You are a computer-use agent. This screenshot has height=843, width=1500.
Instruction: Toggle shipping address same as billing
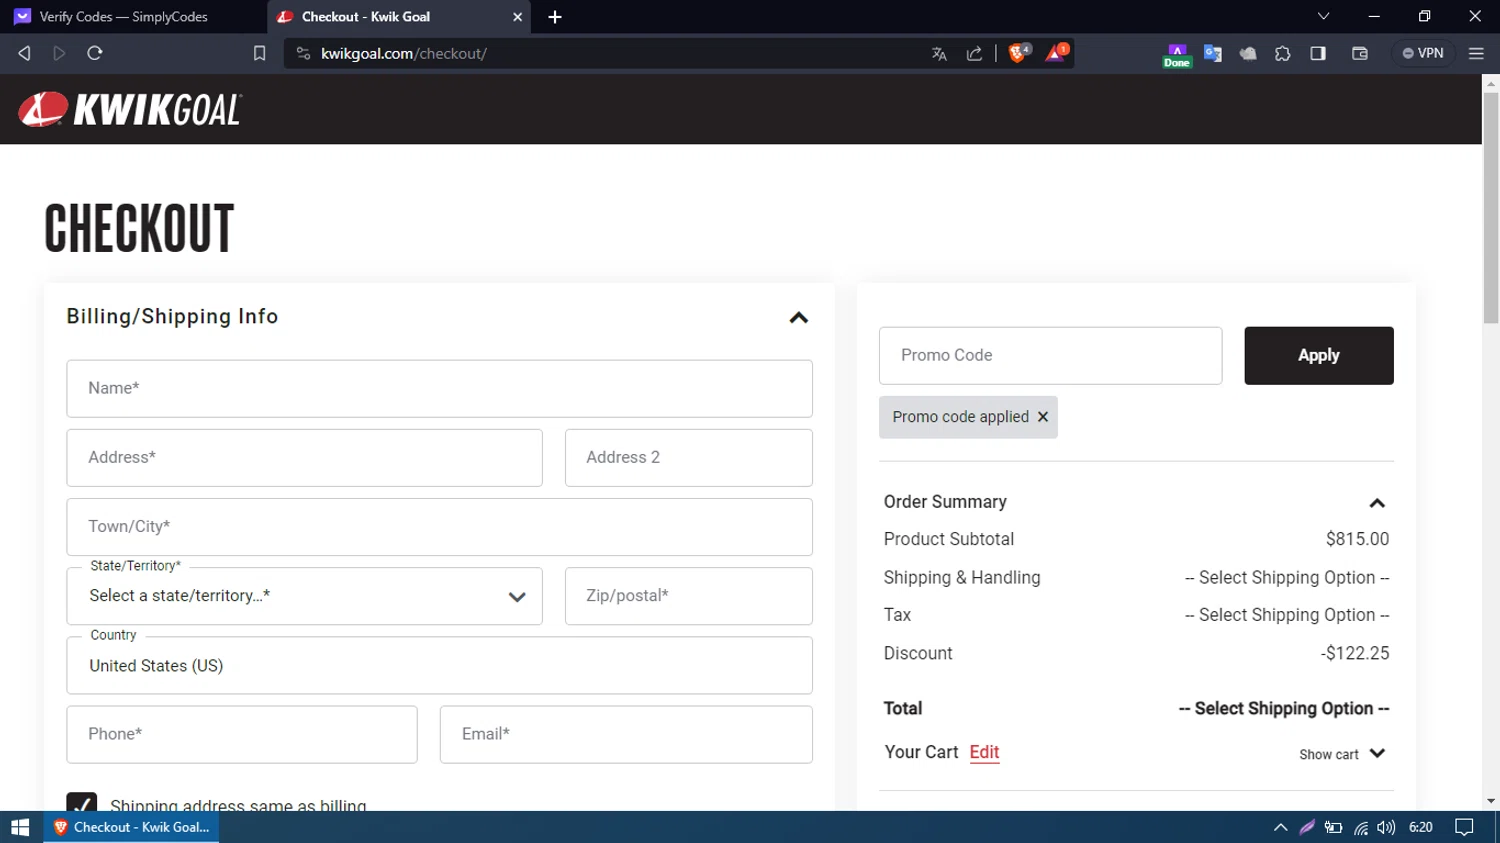click(82, 802)
